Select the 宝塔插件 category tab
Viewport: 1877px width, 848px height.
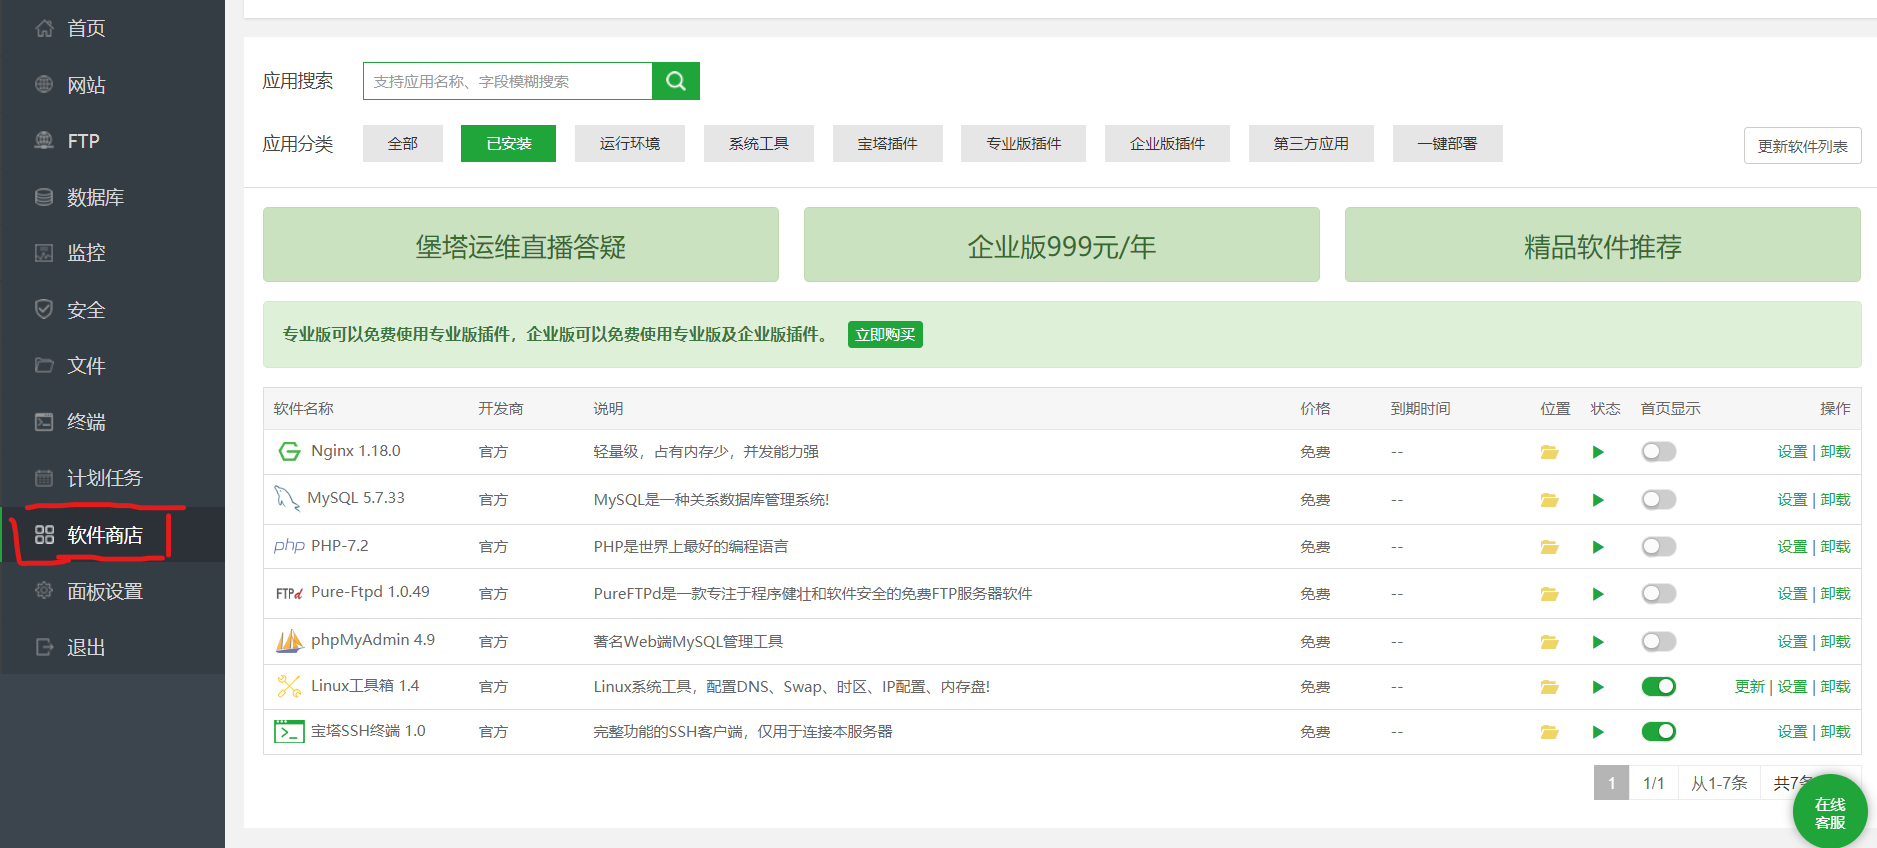[887, 144]
